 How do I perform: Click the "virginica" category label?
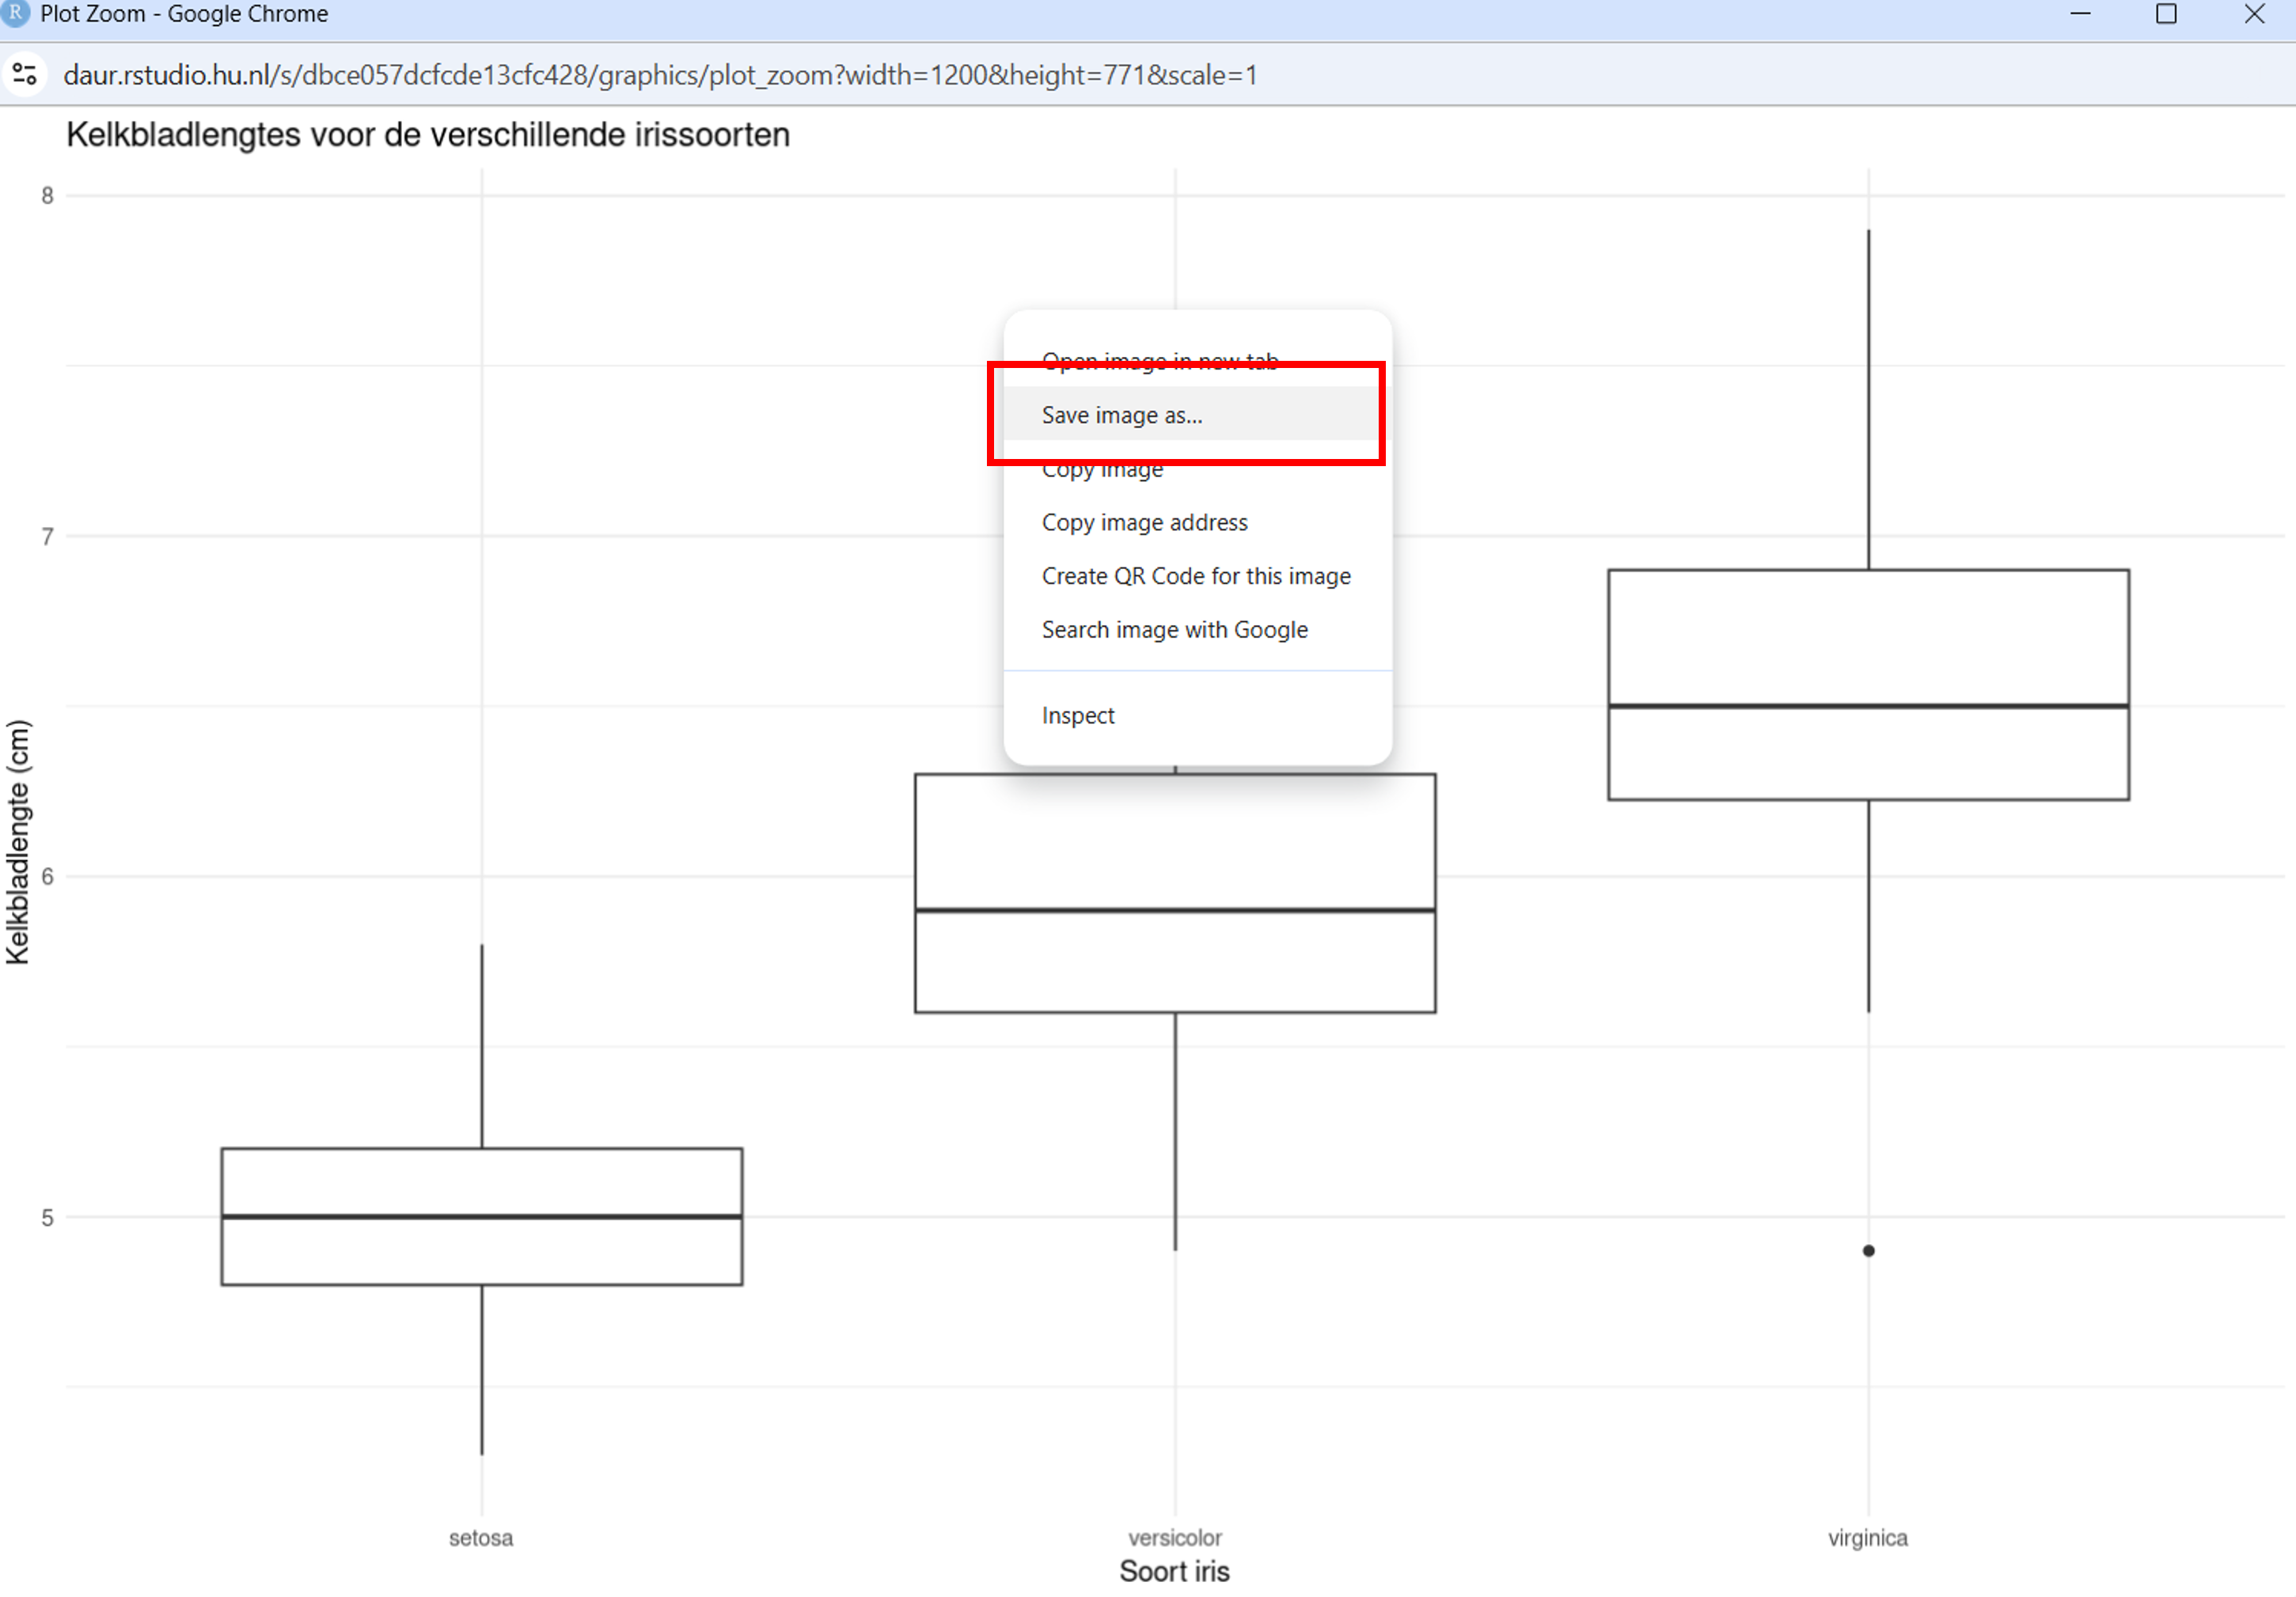click(x=1868, y=1538)
